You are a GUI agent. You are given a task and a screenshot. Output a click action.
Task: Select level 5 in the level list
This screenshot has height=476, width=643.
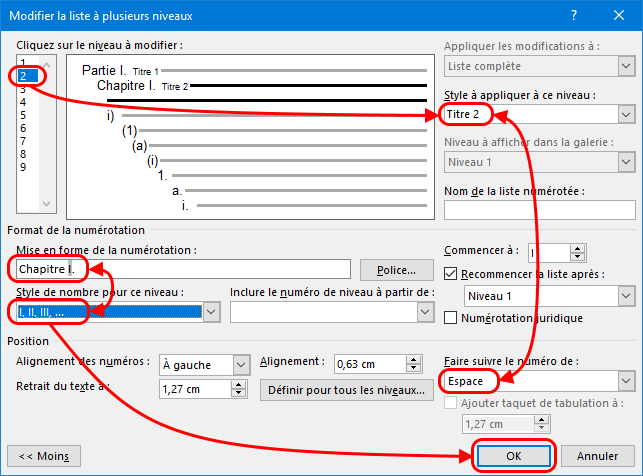pos(23,115)
